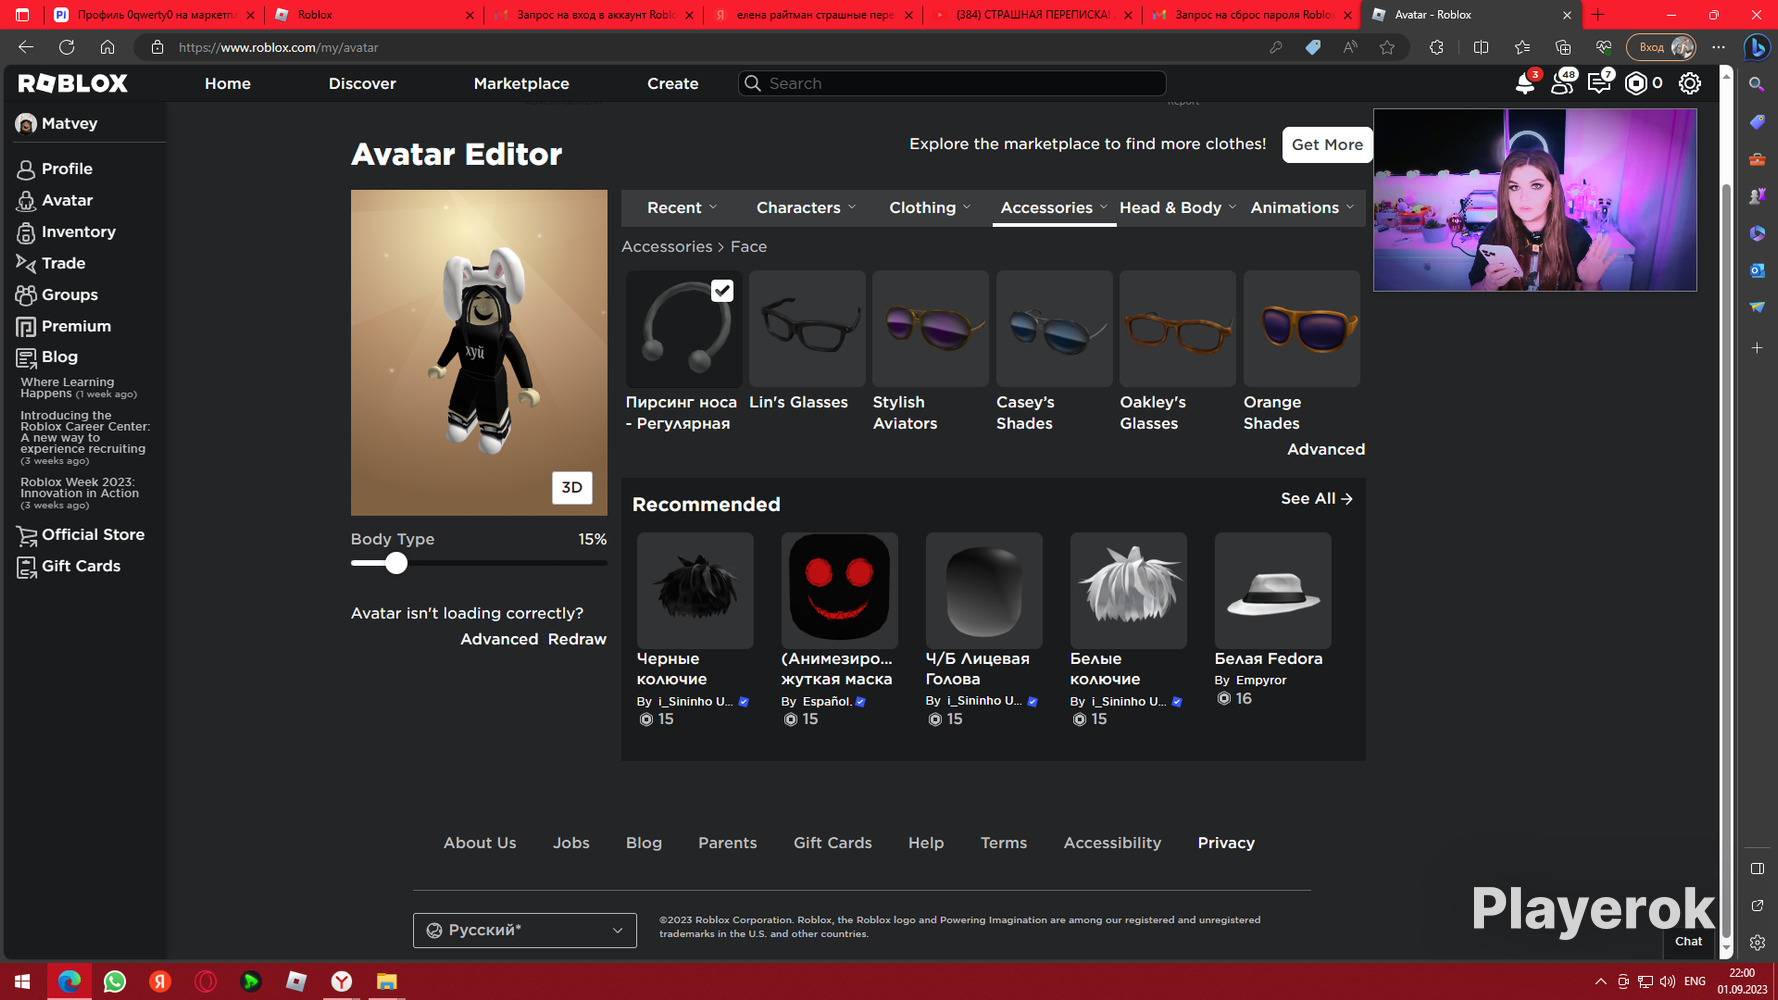The image size is (1778, 1000).
Task: Open WhatsApp from the taskbar
Action: pos(115,981)
